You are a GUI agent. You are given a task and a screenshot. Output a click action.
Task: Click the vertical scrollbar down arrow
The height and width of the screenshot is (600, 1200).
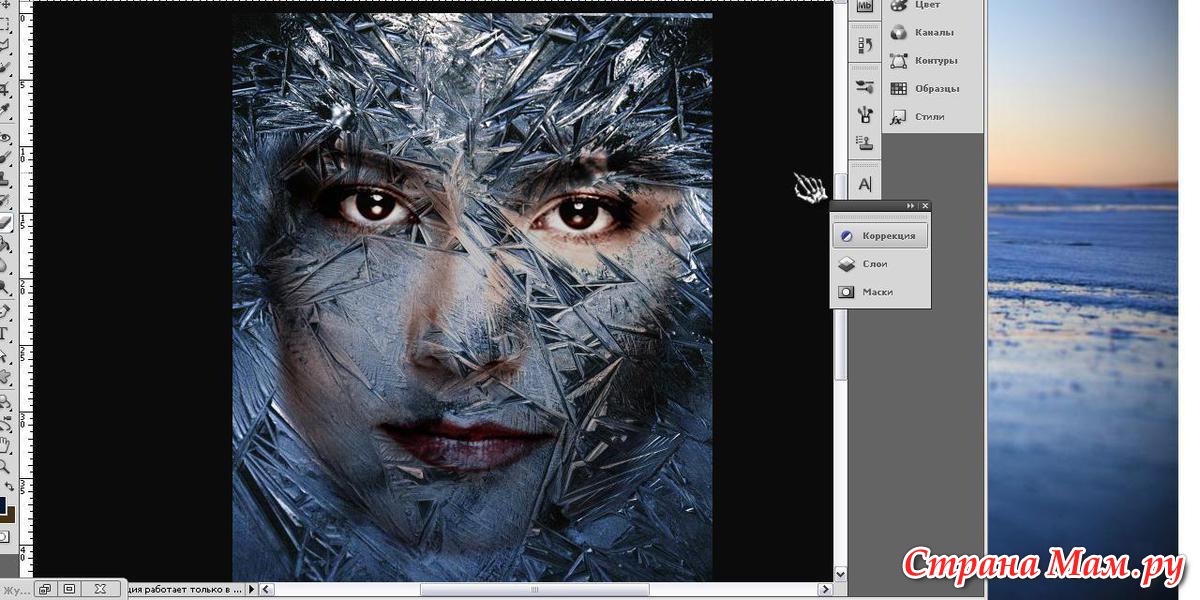840,575
